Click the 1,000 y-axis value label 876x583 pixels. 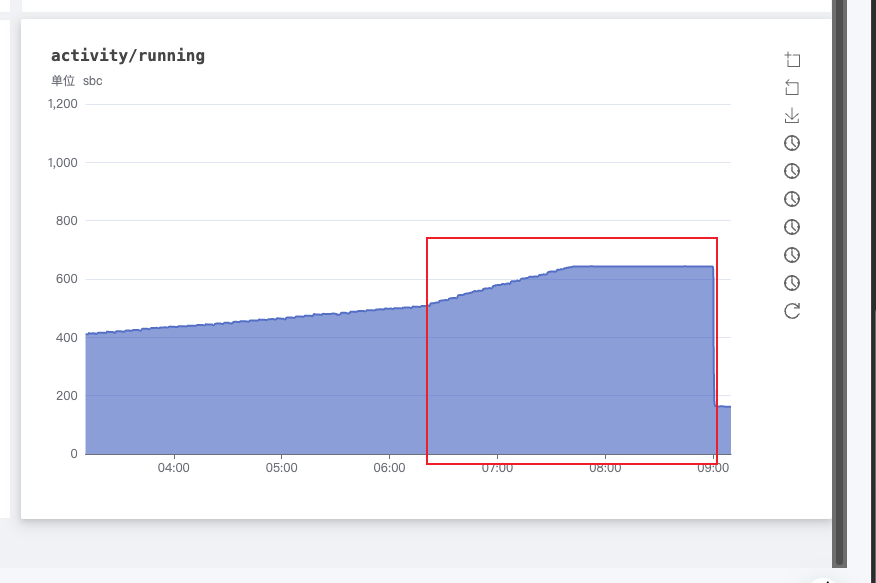(x=62, y=162)
